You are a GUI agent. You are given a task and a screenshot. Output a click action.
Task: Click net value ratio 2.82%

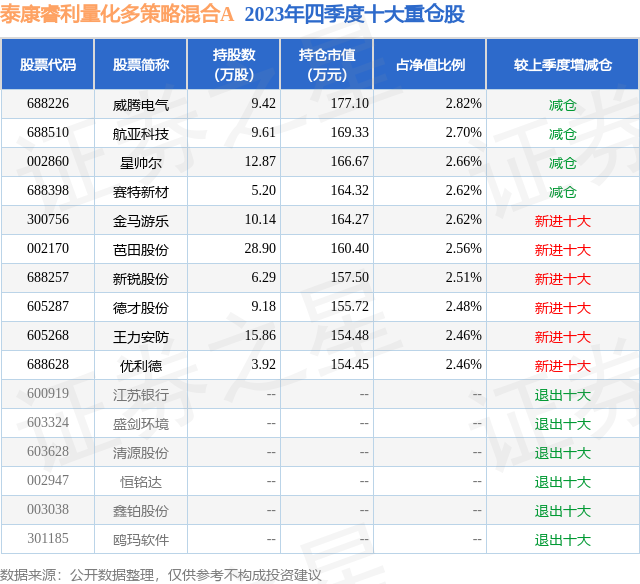[x=464, y=104]
